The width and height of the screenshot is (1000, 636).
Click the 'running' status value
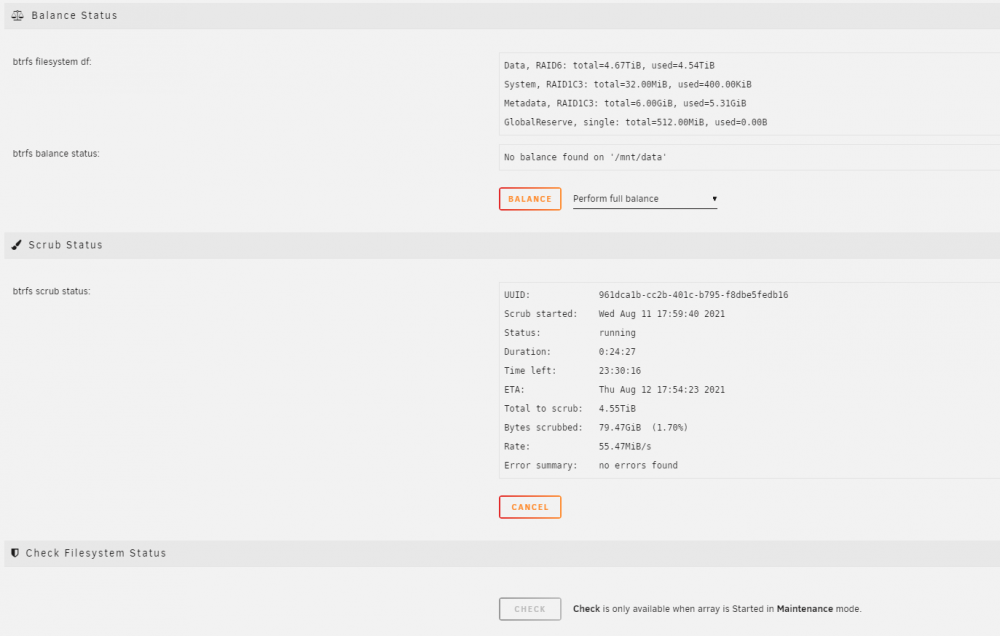(617, 333)
